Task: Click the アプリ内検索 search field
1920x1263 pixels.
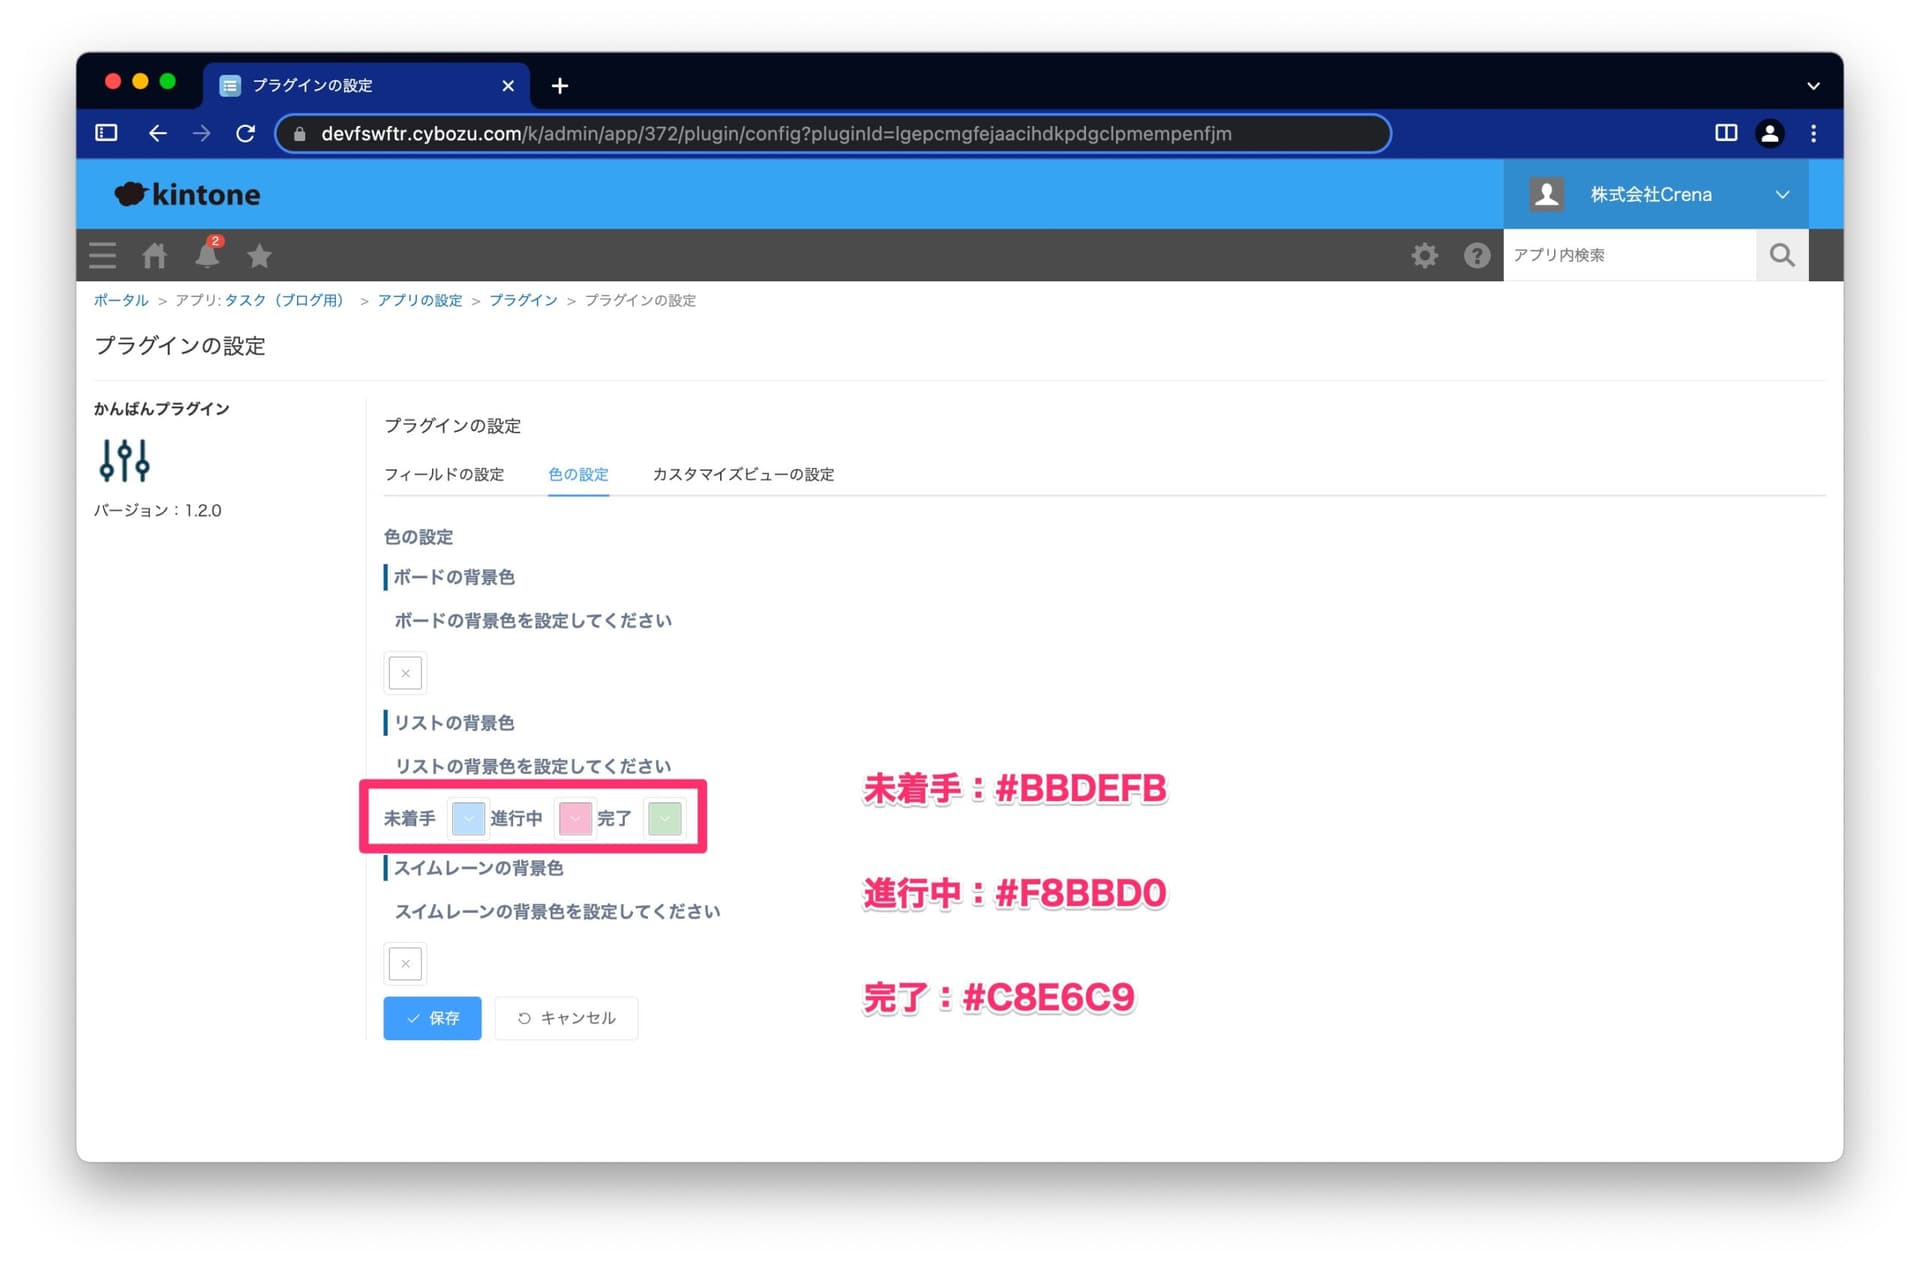Action: coord(1630,255)
